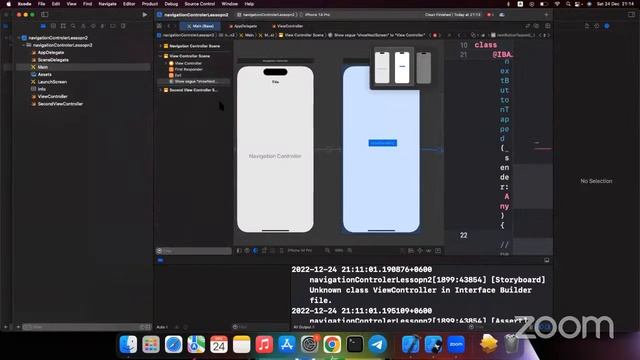The height and width of the screenshot is (360, 640).
Task: Click Clean Finished activity status
Action: 452,15
